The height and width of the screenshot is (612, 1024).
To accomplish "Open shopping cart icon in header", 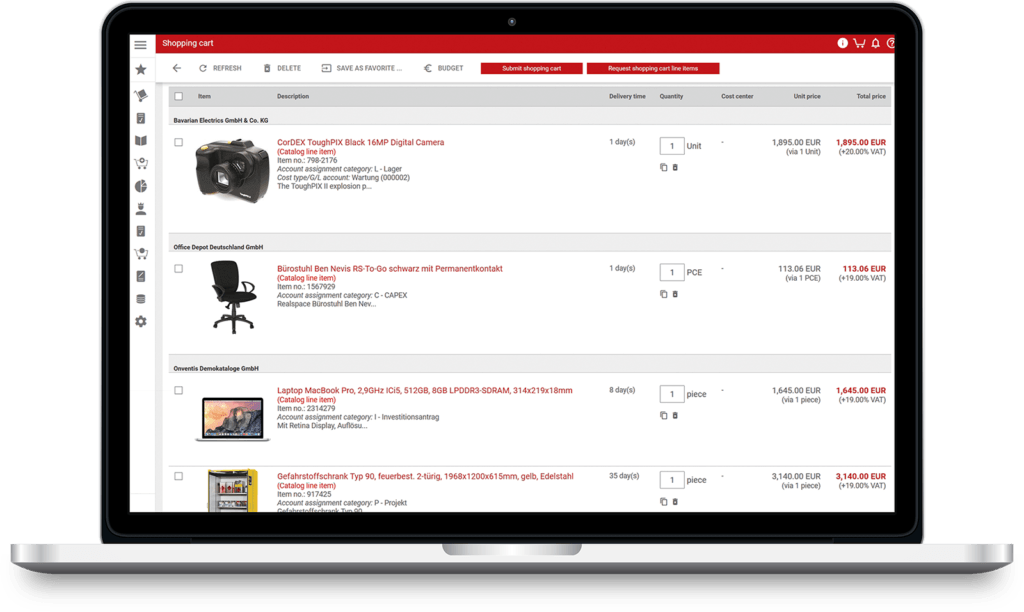I will (859, 44).
